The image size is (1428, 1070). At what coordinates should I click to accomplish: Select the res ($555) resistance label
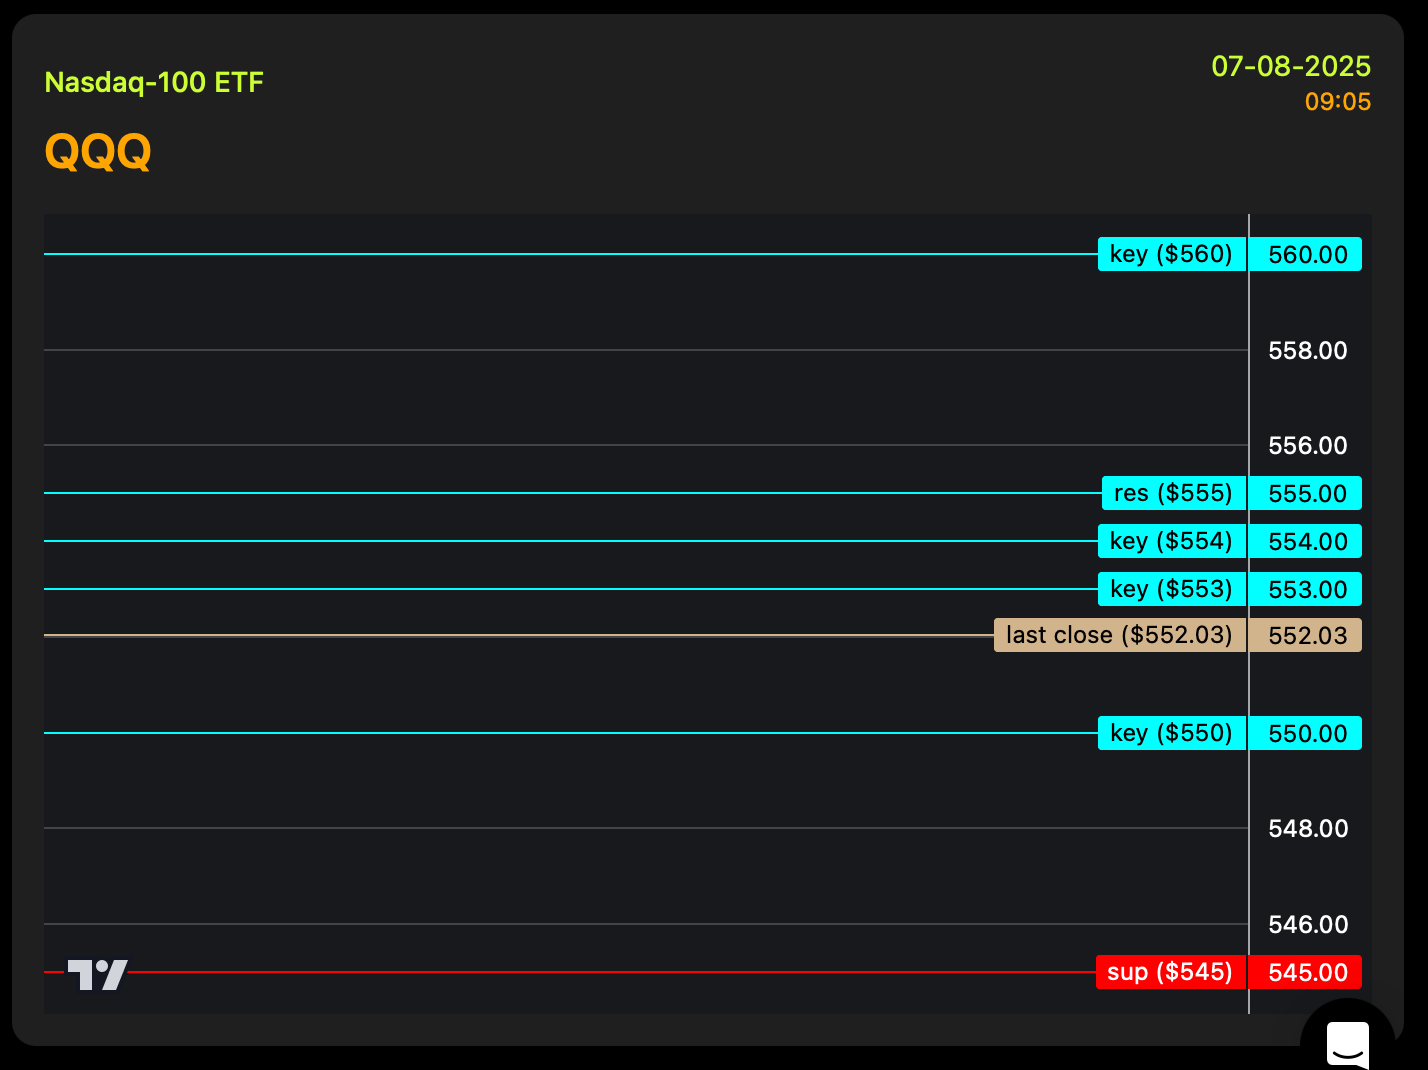1174,493
